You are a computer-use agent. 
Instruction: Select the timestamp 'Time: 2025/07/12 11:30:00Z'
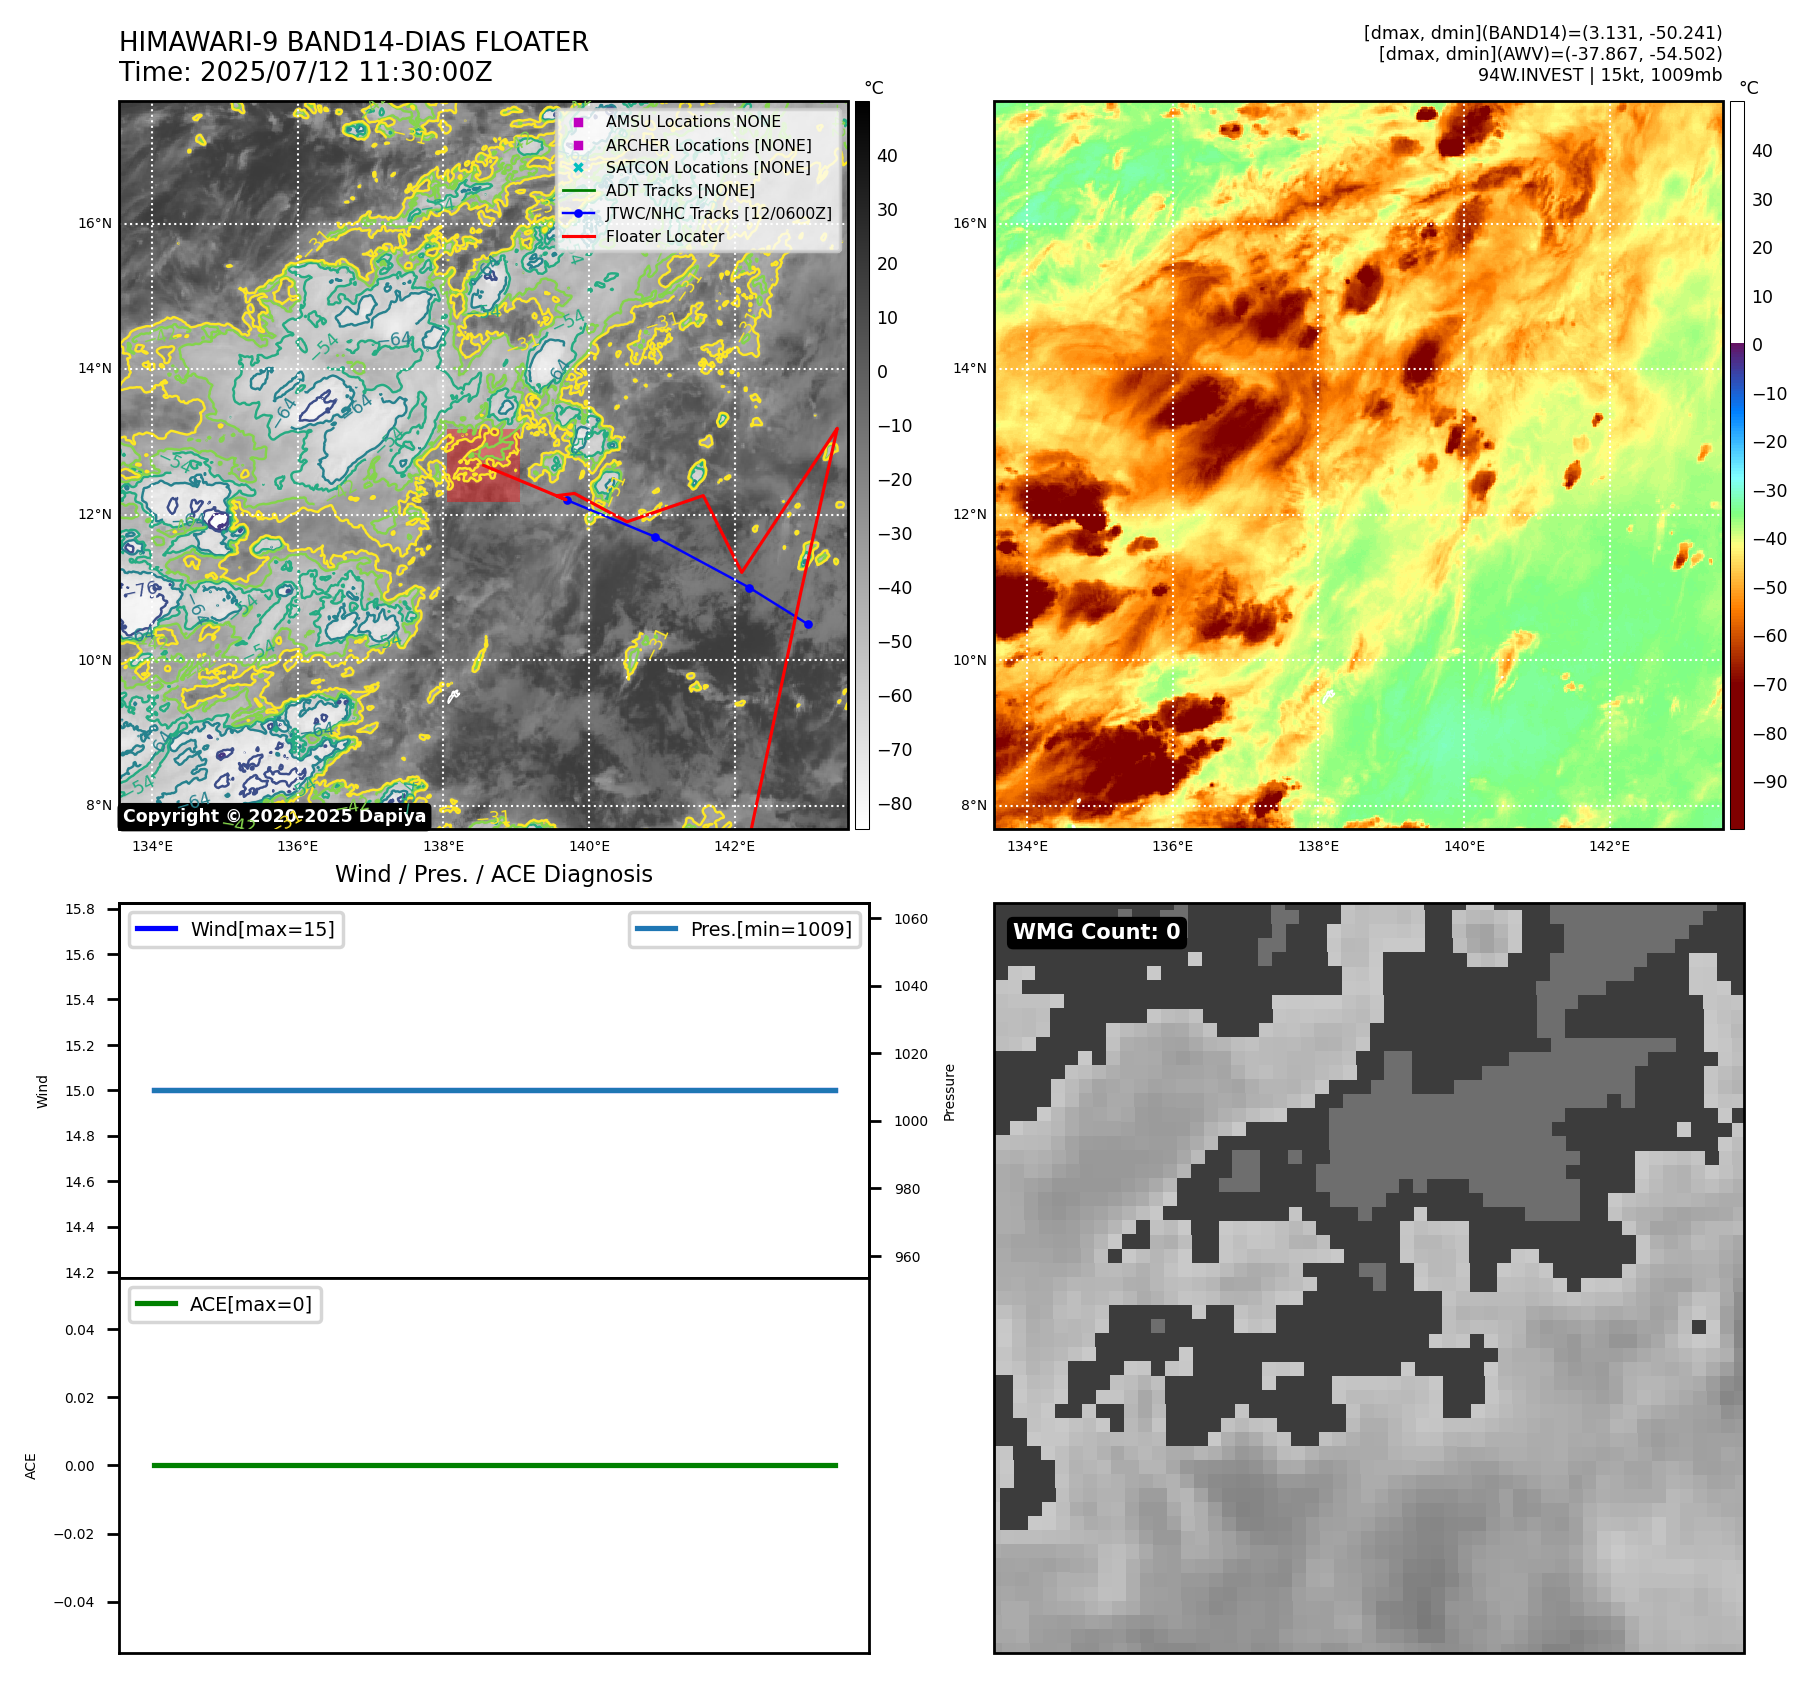coord(306,72)
